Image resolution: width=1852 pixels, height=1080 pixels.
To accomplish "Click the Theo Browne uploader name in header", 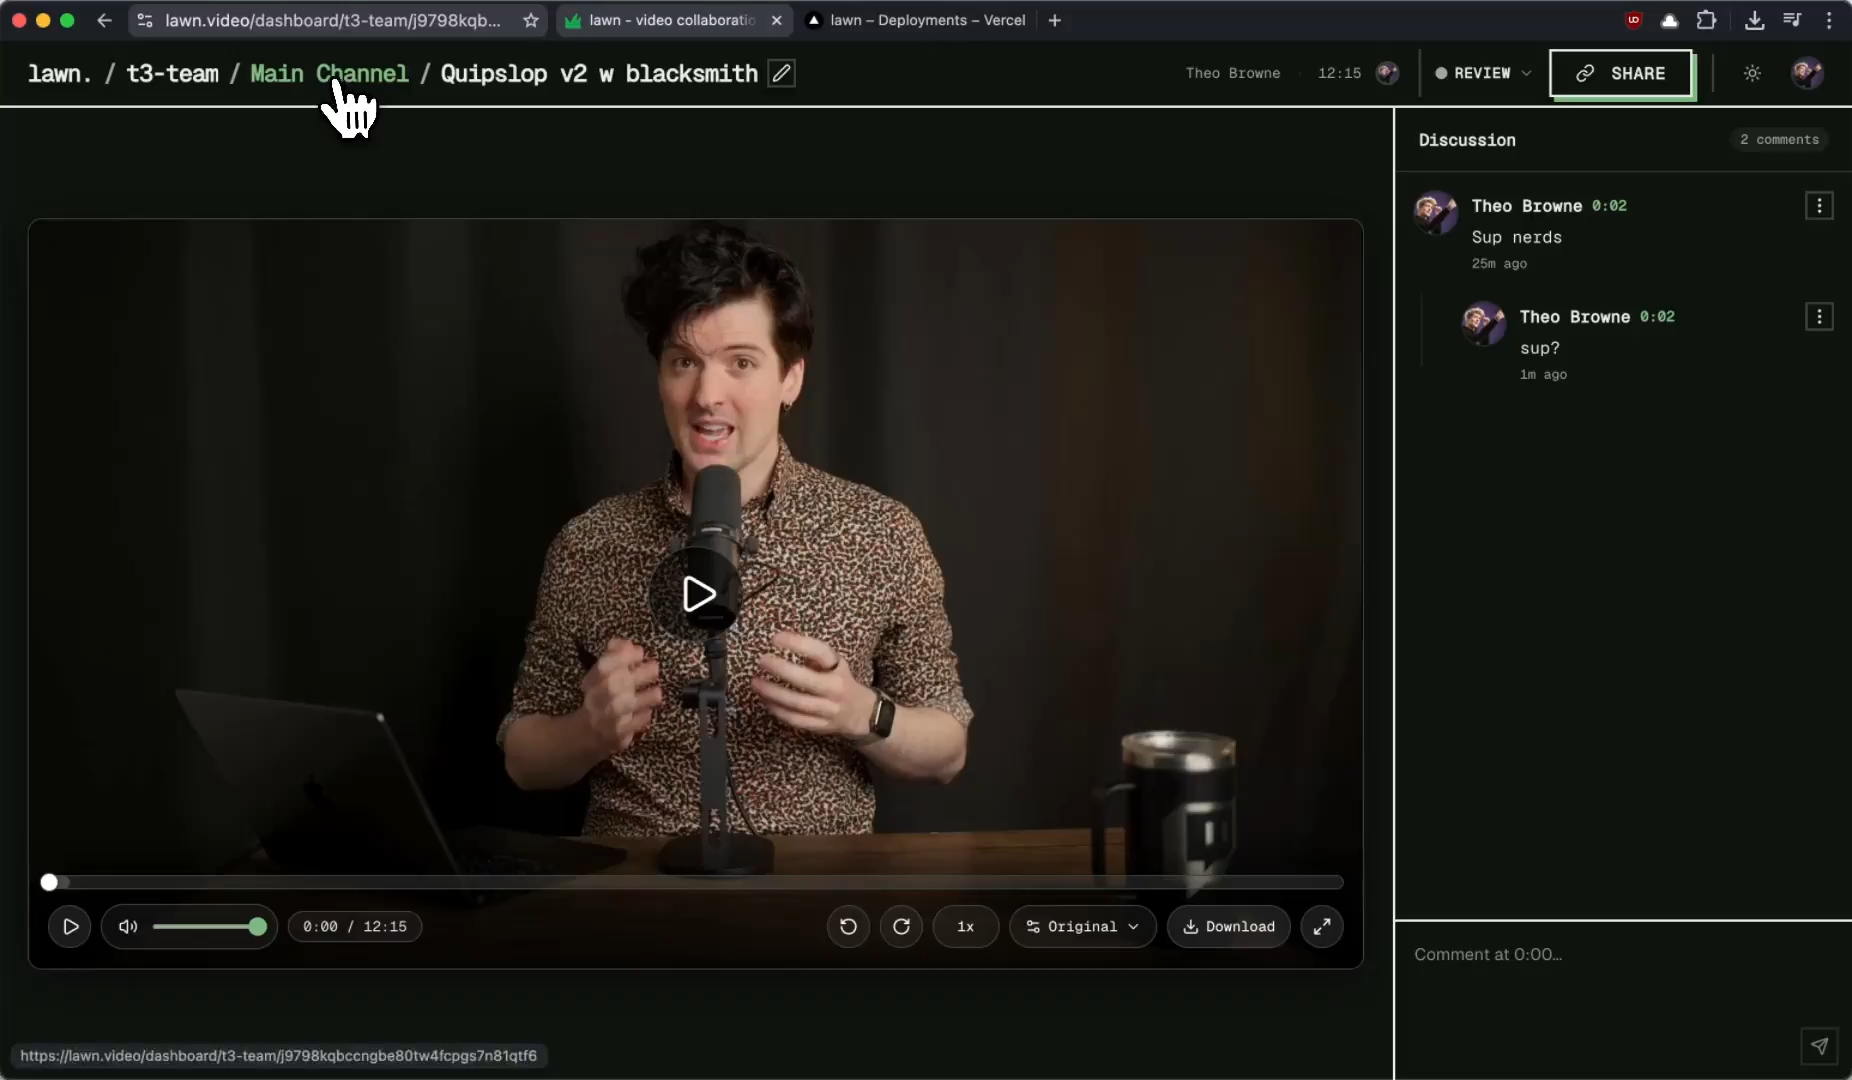I will click(x=1232, y=73).
